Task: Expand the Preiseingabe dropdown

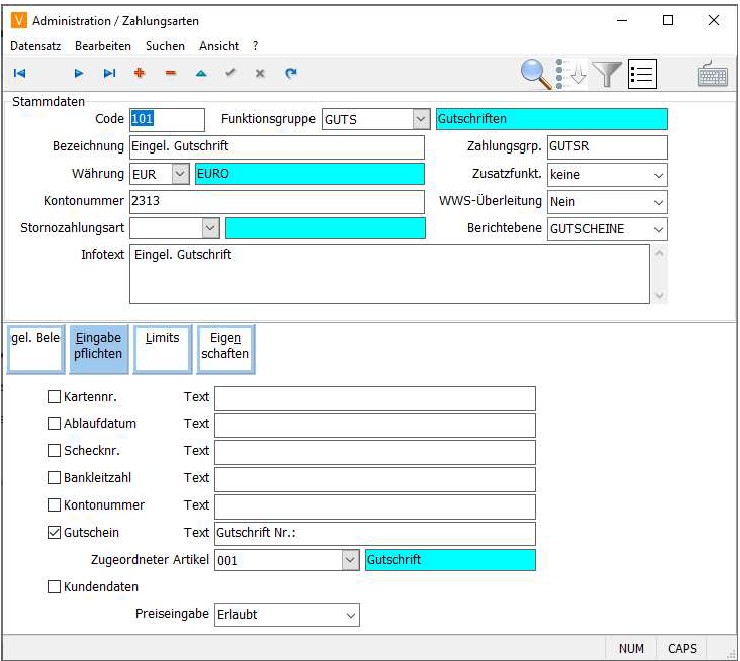Action: pyautogui.click(x=350, y=615)
